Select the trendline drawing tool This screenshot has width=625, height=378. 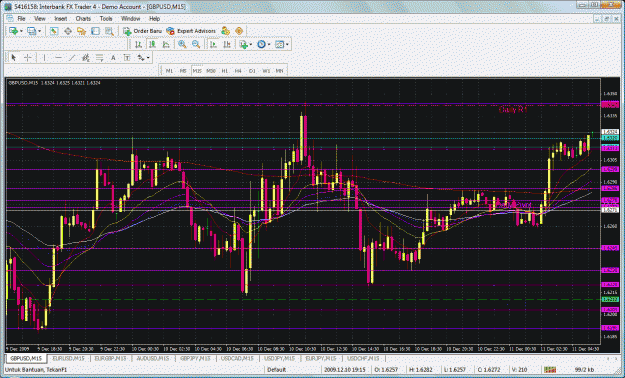click(72, 58)
